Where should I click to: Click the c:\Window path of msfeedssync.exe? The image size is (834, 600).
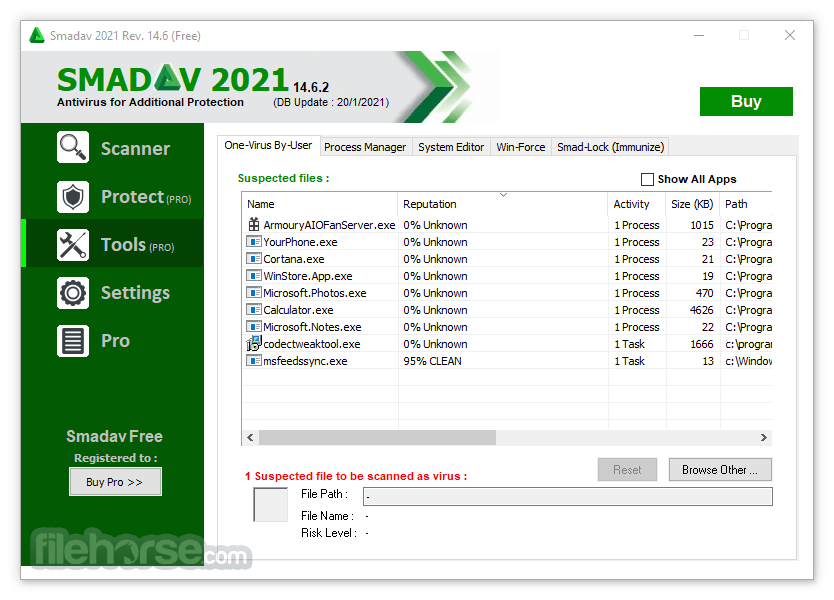click(748, 361)
